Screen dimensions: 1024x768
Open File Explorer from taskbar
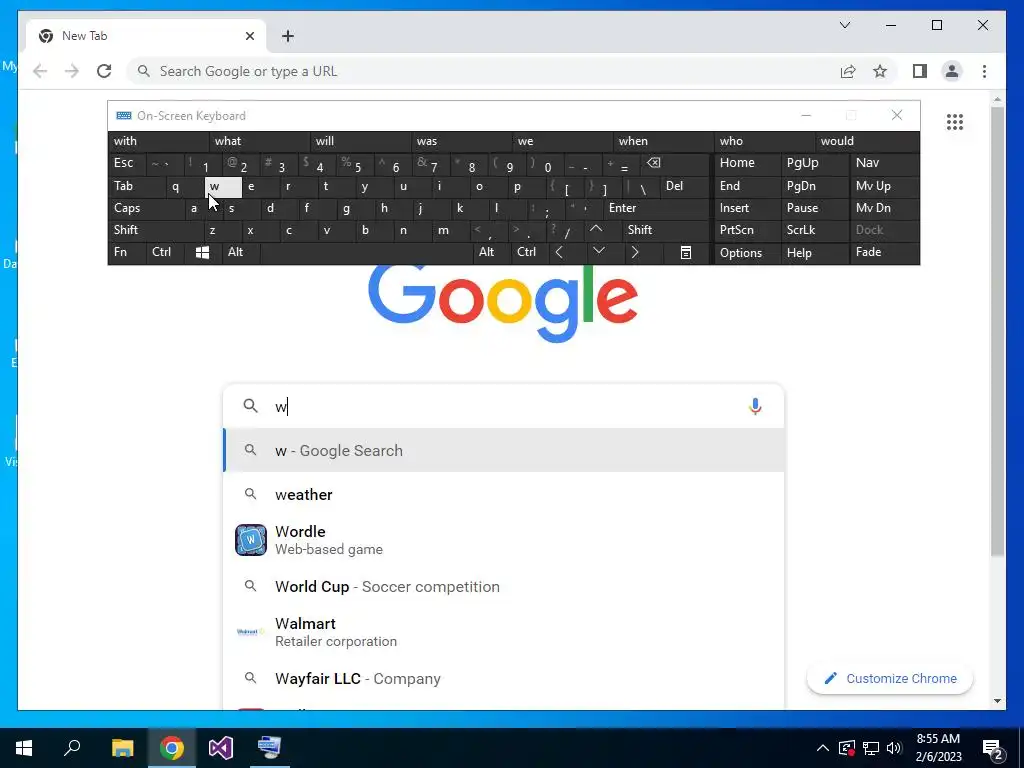pyautogui.click(x=122, y=748)
